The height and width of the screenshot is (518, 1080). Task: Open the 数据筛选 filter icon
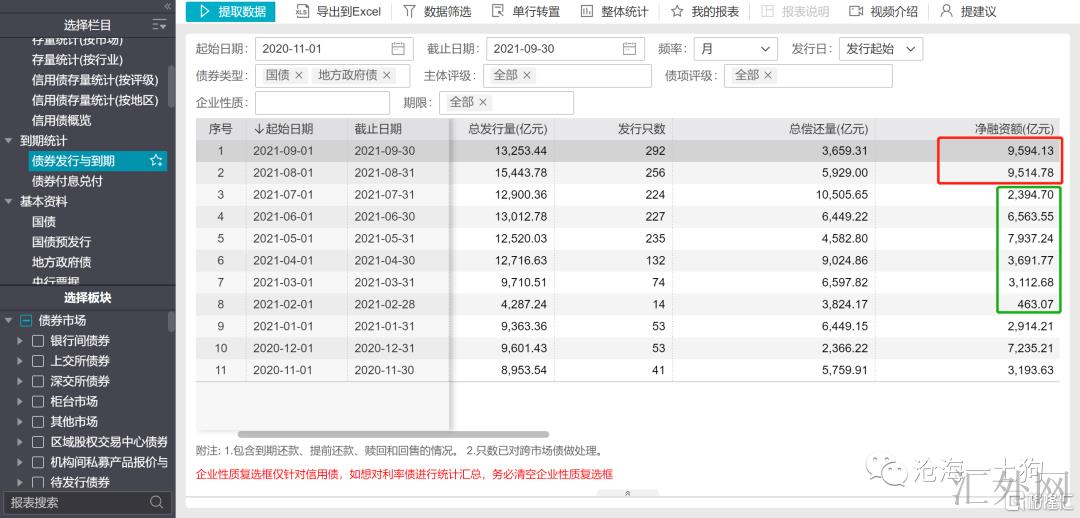(x=409, y=12)
